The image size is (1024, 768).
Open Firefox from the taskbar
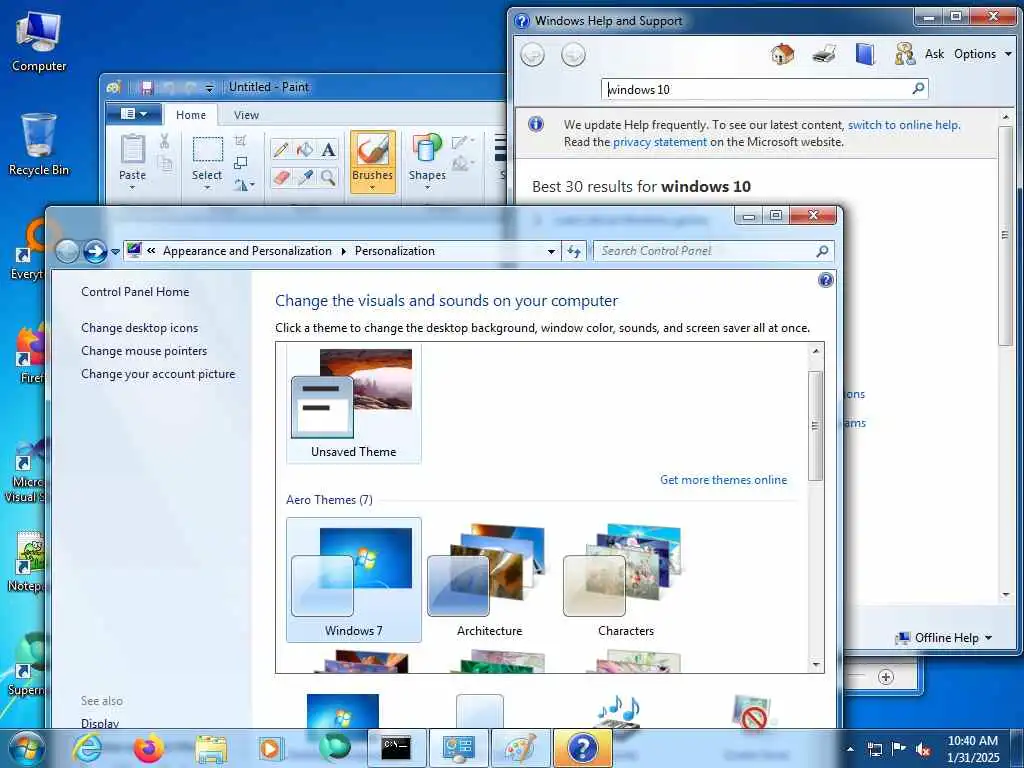(149, 748)
